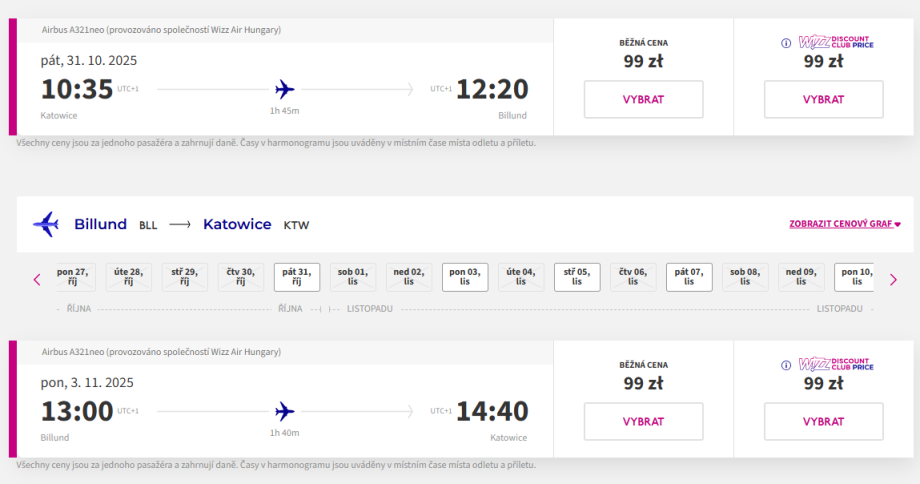Click Wizz Discount Club logo on the 13:00 flight

[x=836, y=365]
